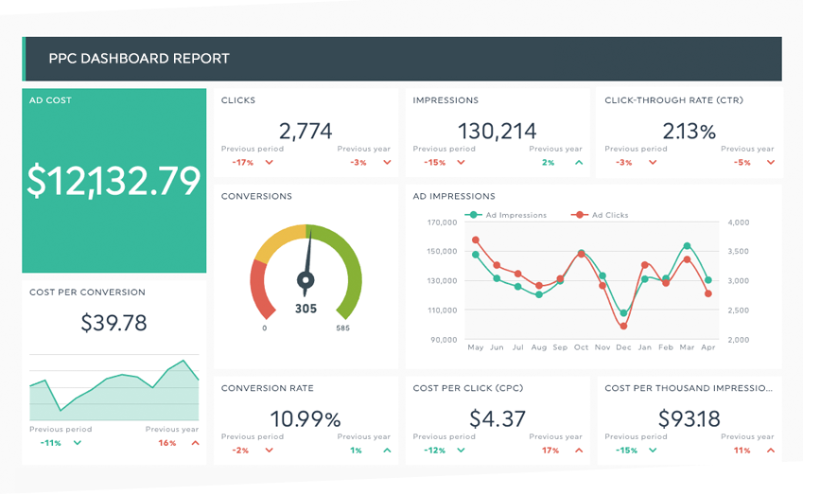The image size is (813, 500).
Task: Toggle the Ad Impressions legend series
Action: [x=510, y=215]
